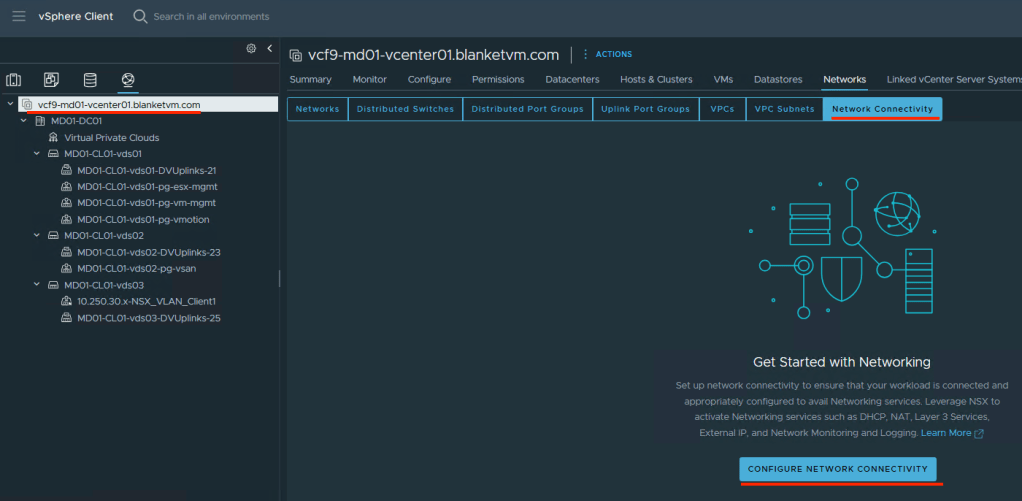Screen dimensions: 1022x501
Task: Select the Distributed Switches sub-tab
Action: coord(405,109)
